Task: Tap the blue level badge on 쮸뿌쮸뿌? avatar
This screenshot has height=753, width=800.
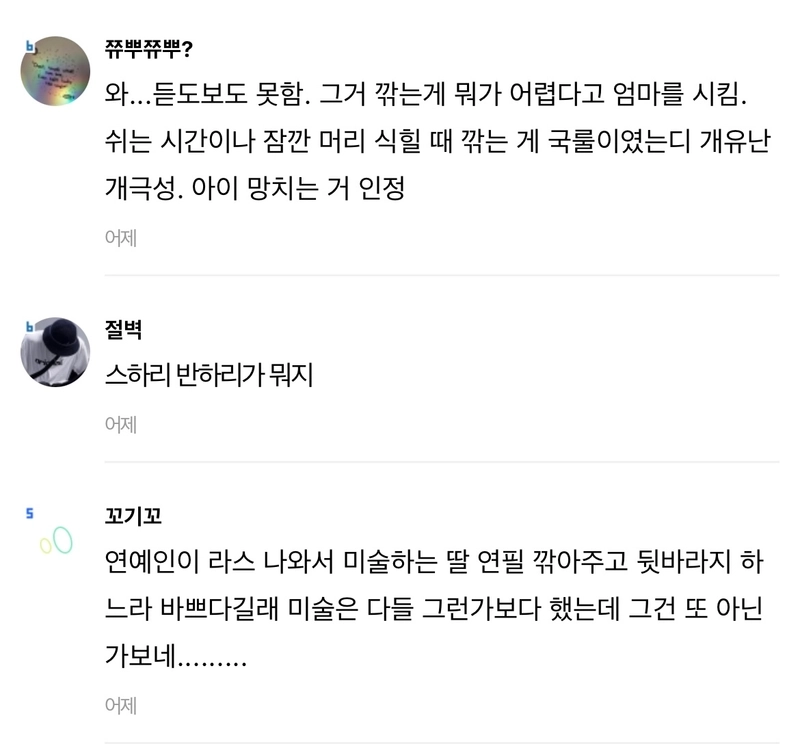Action: click(x=30, y=47)
